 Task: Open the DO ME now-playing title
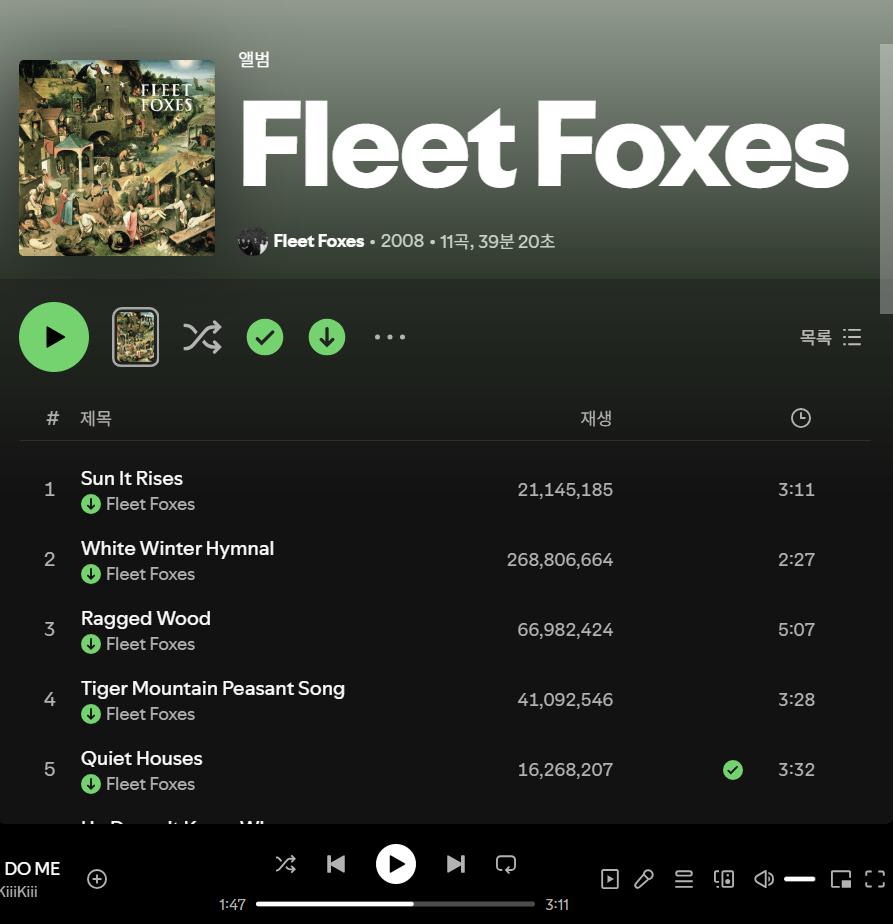32,869
